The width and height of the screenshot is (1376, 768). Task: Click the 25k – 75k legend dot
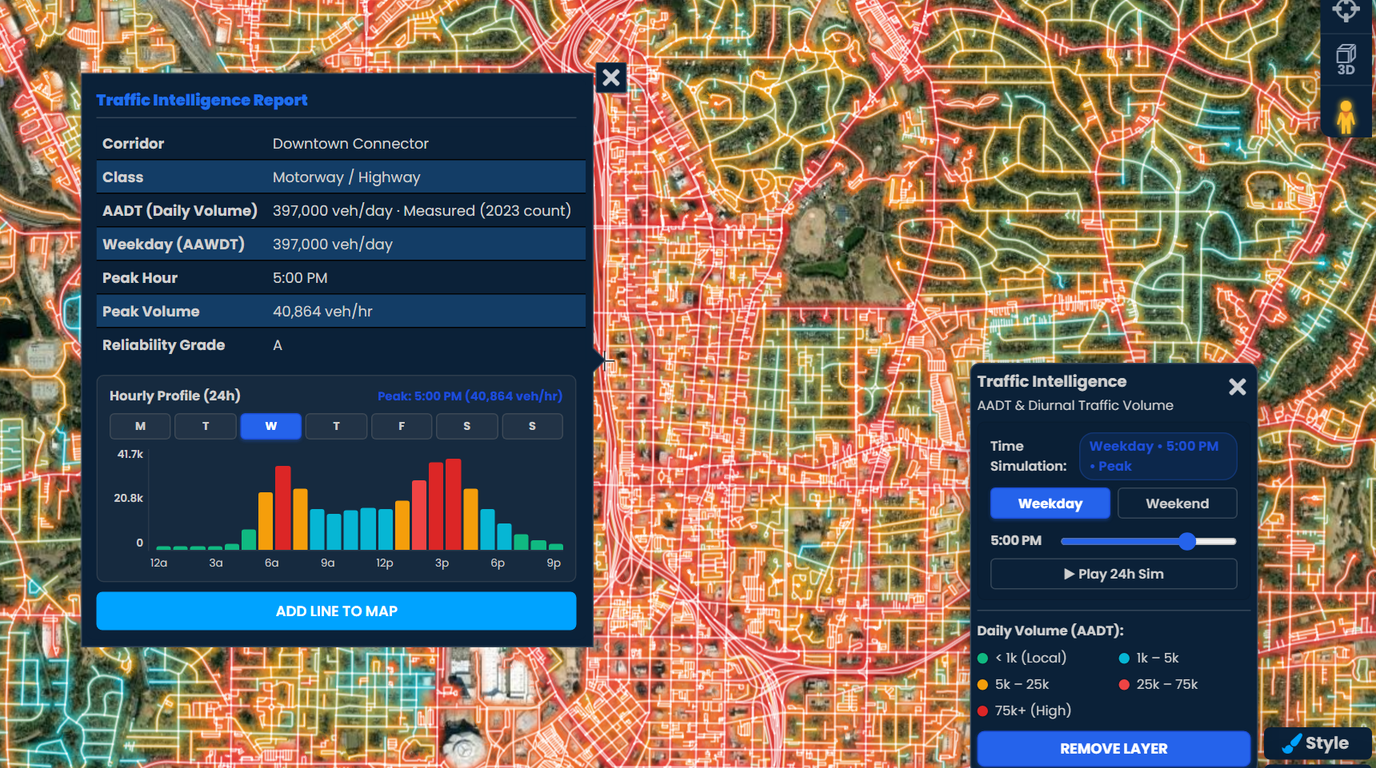coord(1124,685)
